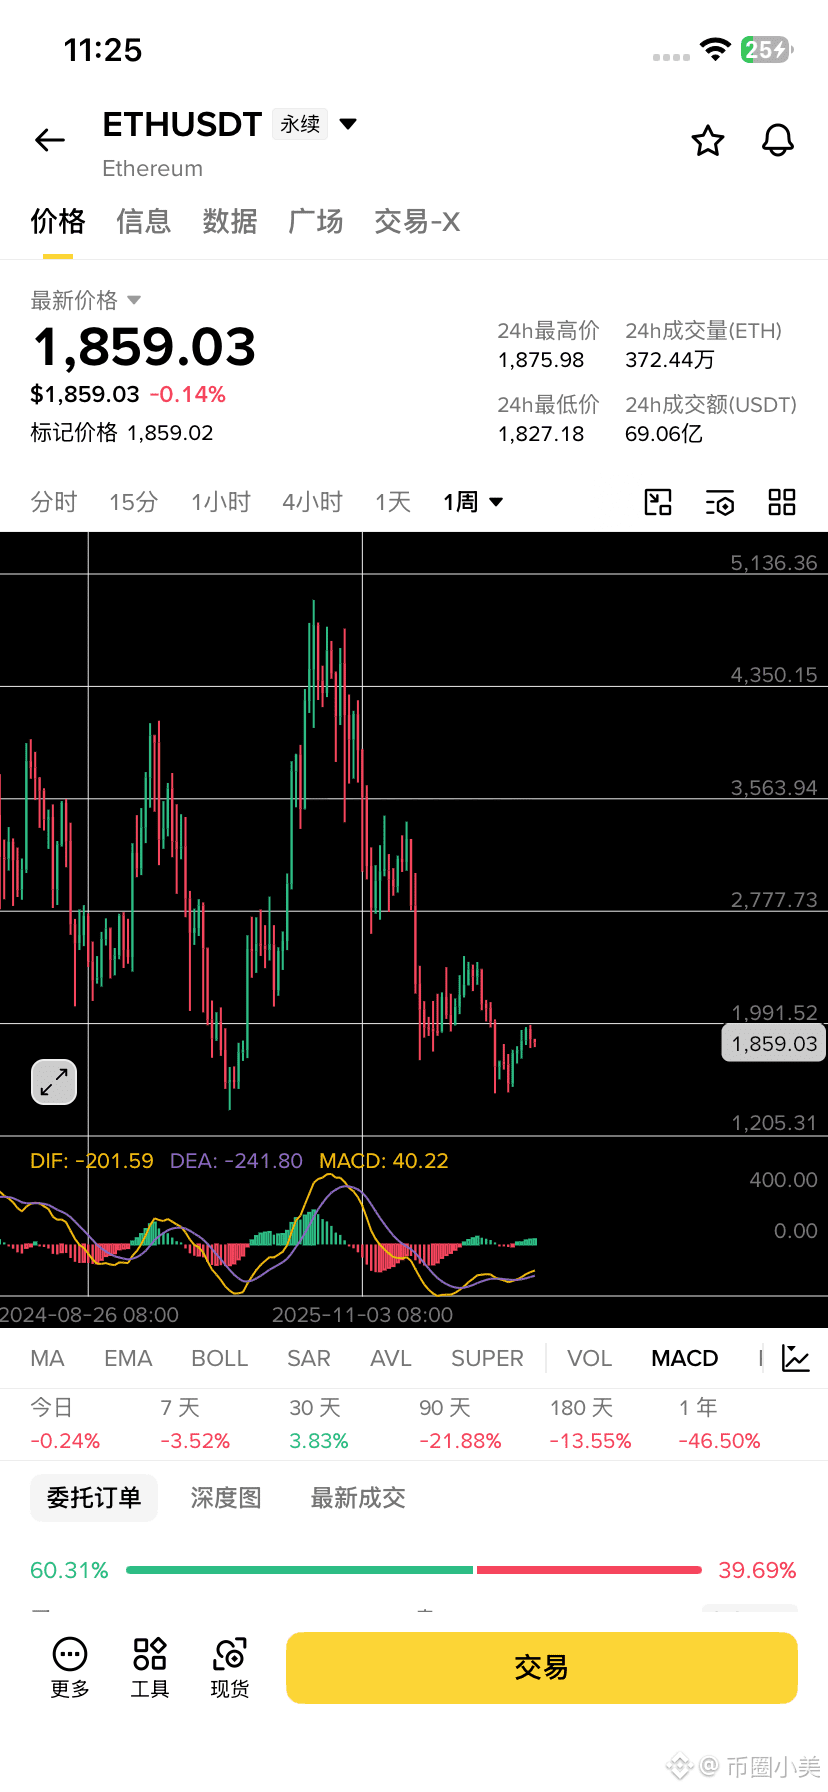
Task: Tap the 24h最高价 1,875.98 value
Action: (x=541, y=360)
